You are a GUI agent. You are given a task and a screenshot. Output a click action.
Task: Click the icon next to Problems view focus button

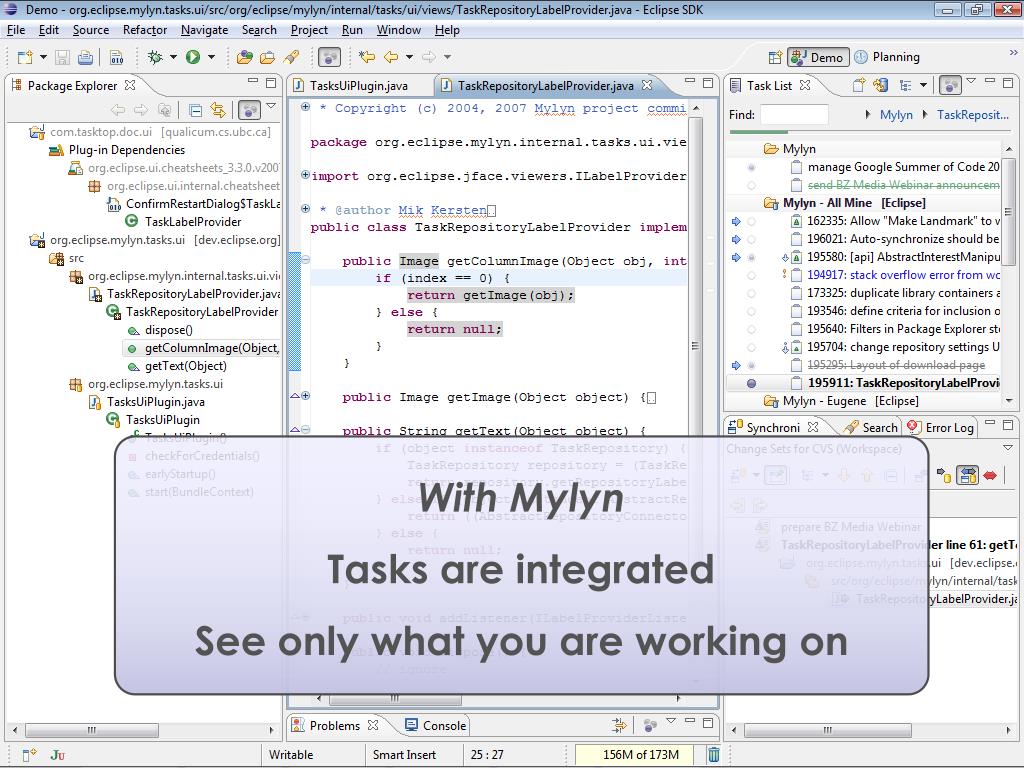pos(618,724)
